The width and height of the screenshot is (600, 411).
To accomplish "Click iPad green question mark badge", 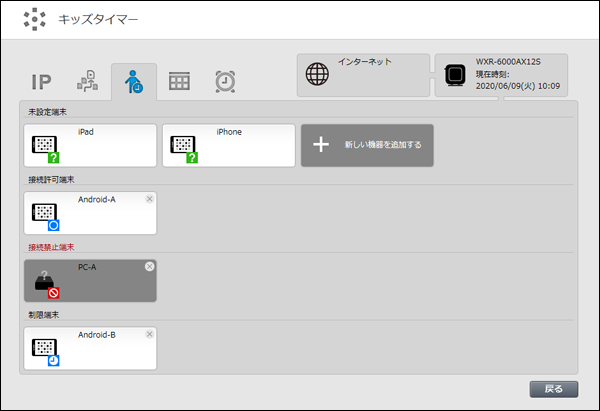I will [54, 158].
